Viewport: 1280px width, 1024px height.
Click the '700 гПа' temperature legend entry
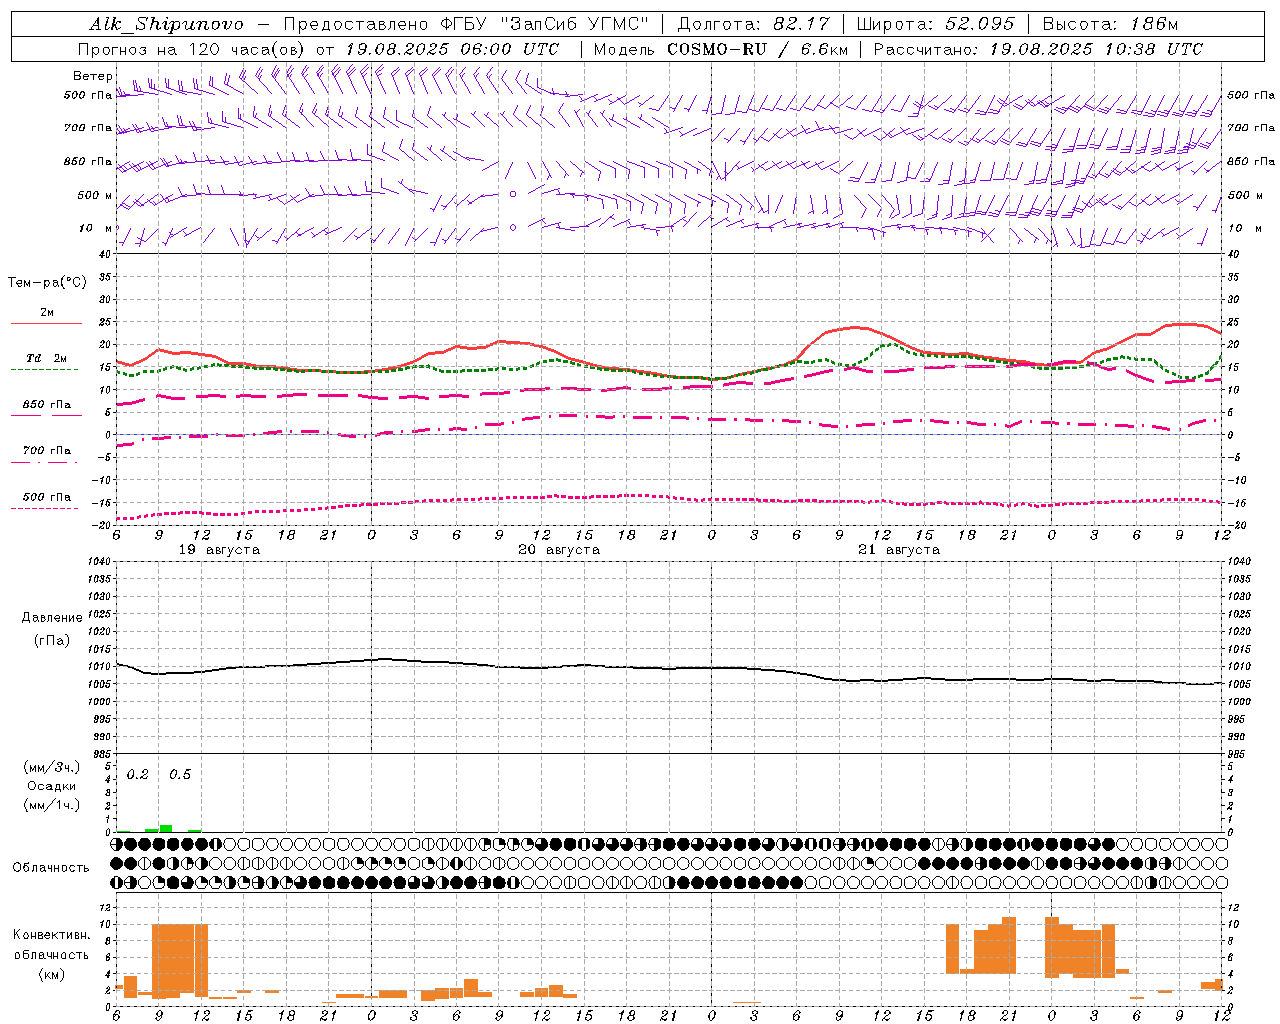point(47,451)
